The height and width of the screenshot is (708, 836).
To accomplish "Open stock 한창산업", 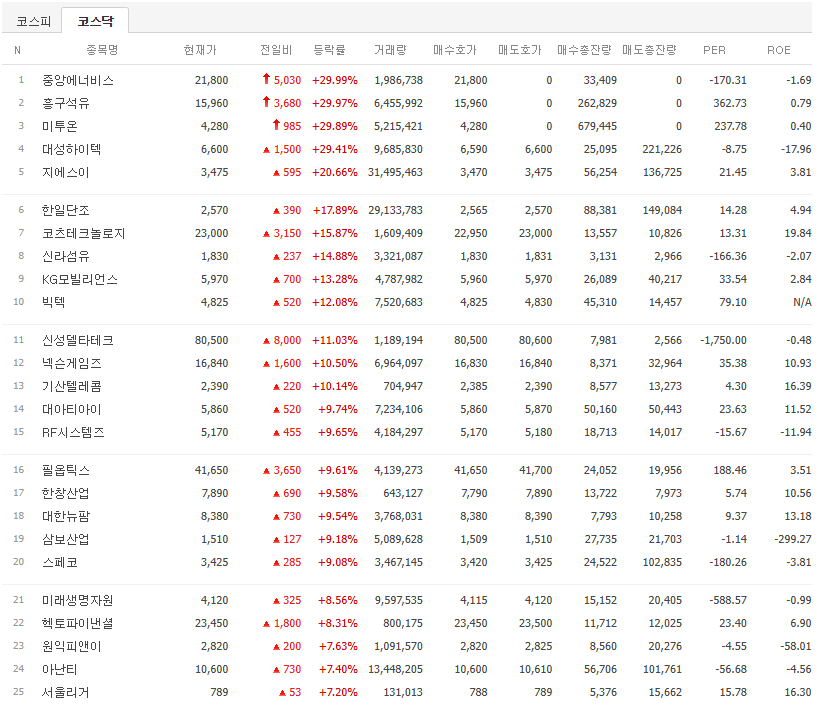I will [x=66, y=494].
